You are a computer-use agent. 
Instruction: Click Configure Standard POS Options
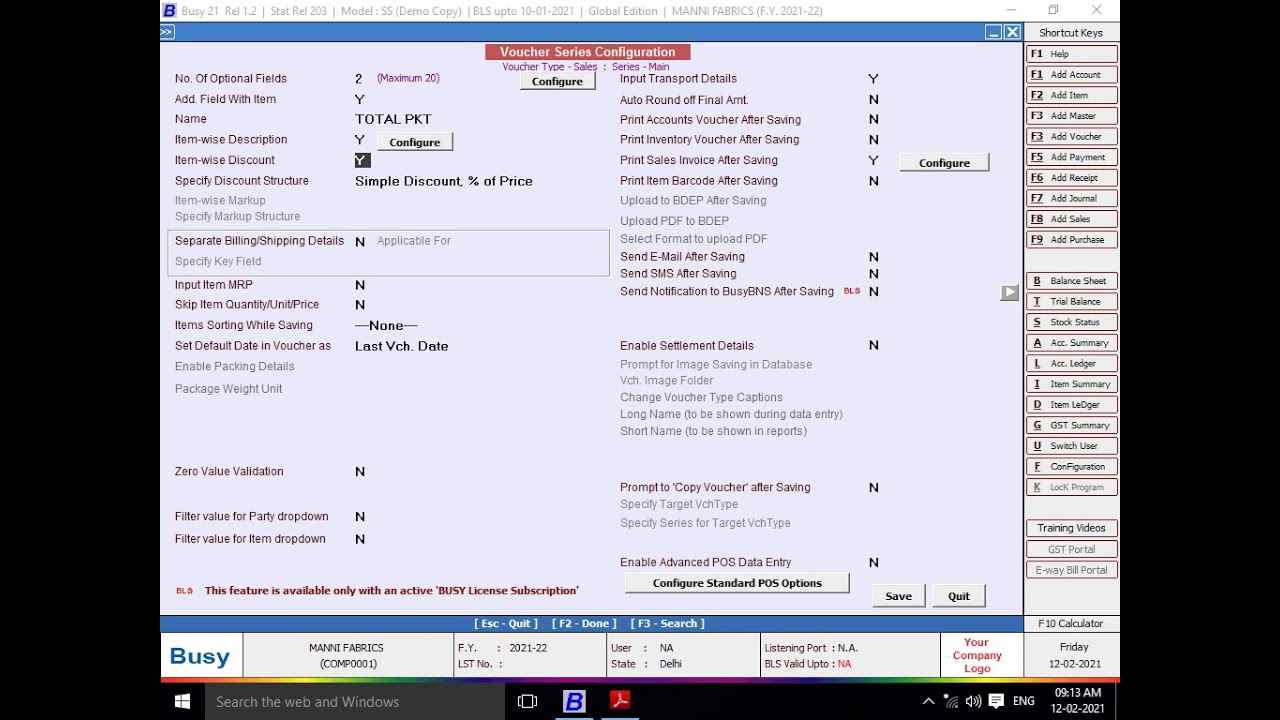(737, 583)
